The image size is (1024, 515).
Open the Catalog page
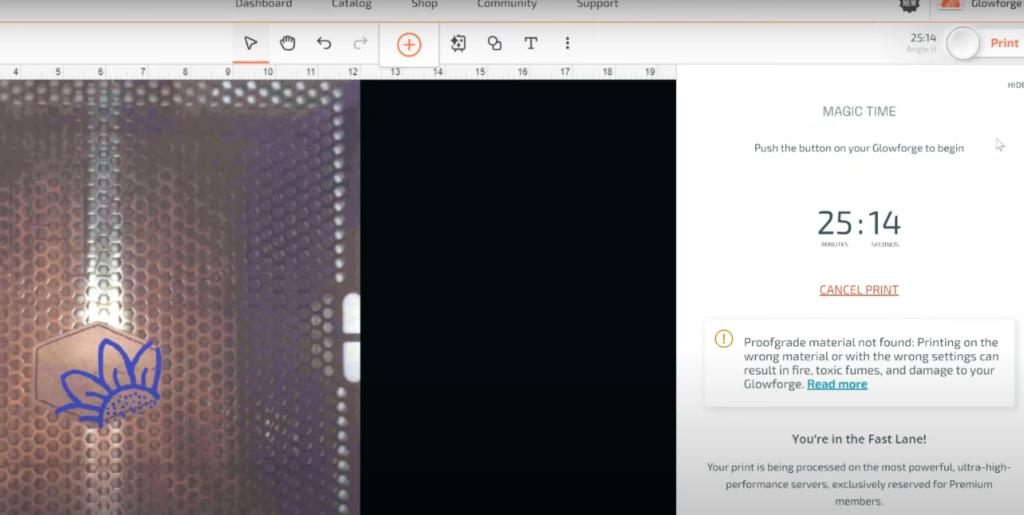351,5
